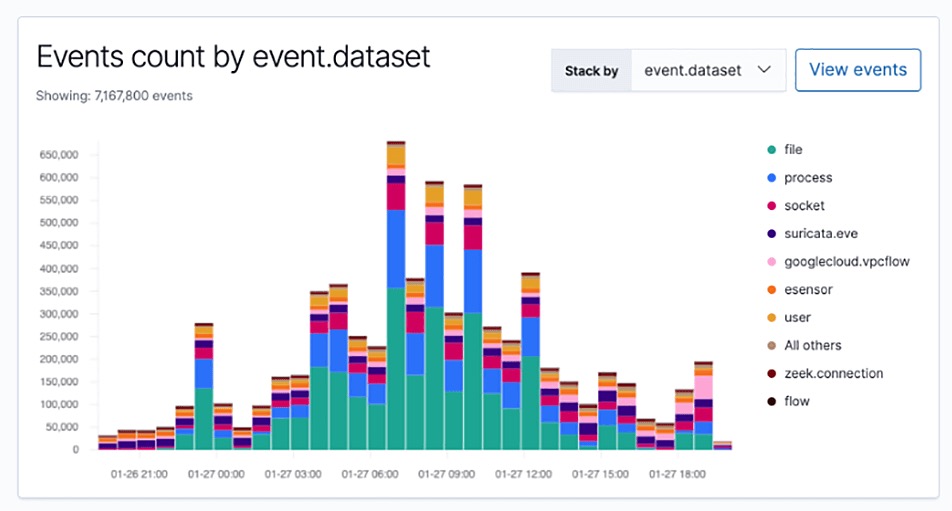Click the 01-27 09:00 axis label
This screenshot has width=952, height=511.
[445, 474]
